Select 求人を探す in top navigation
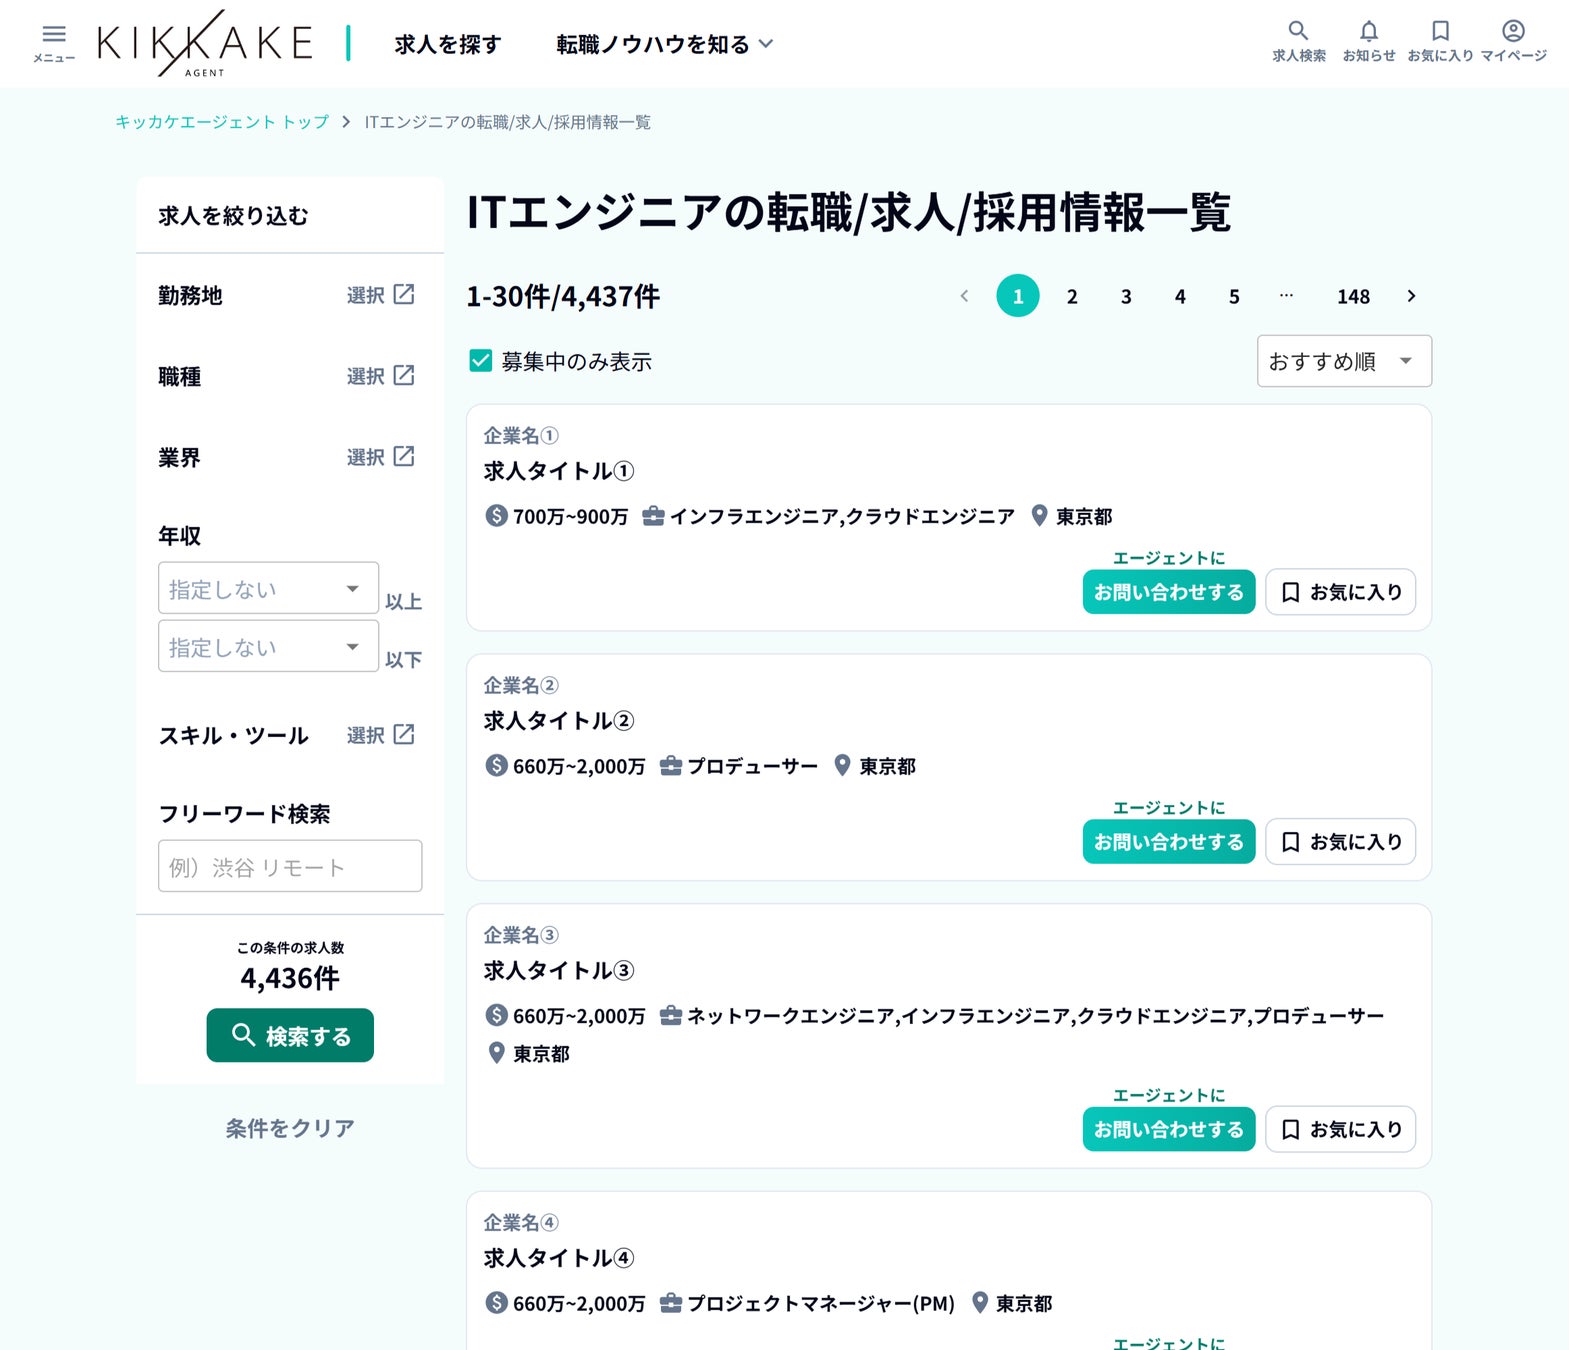The width and height of the screenshot is (1569, 1350). pos(447,44)
